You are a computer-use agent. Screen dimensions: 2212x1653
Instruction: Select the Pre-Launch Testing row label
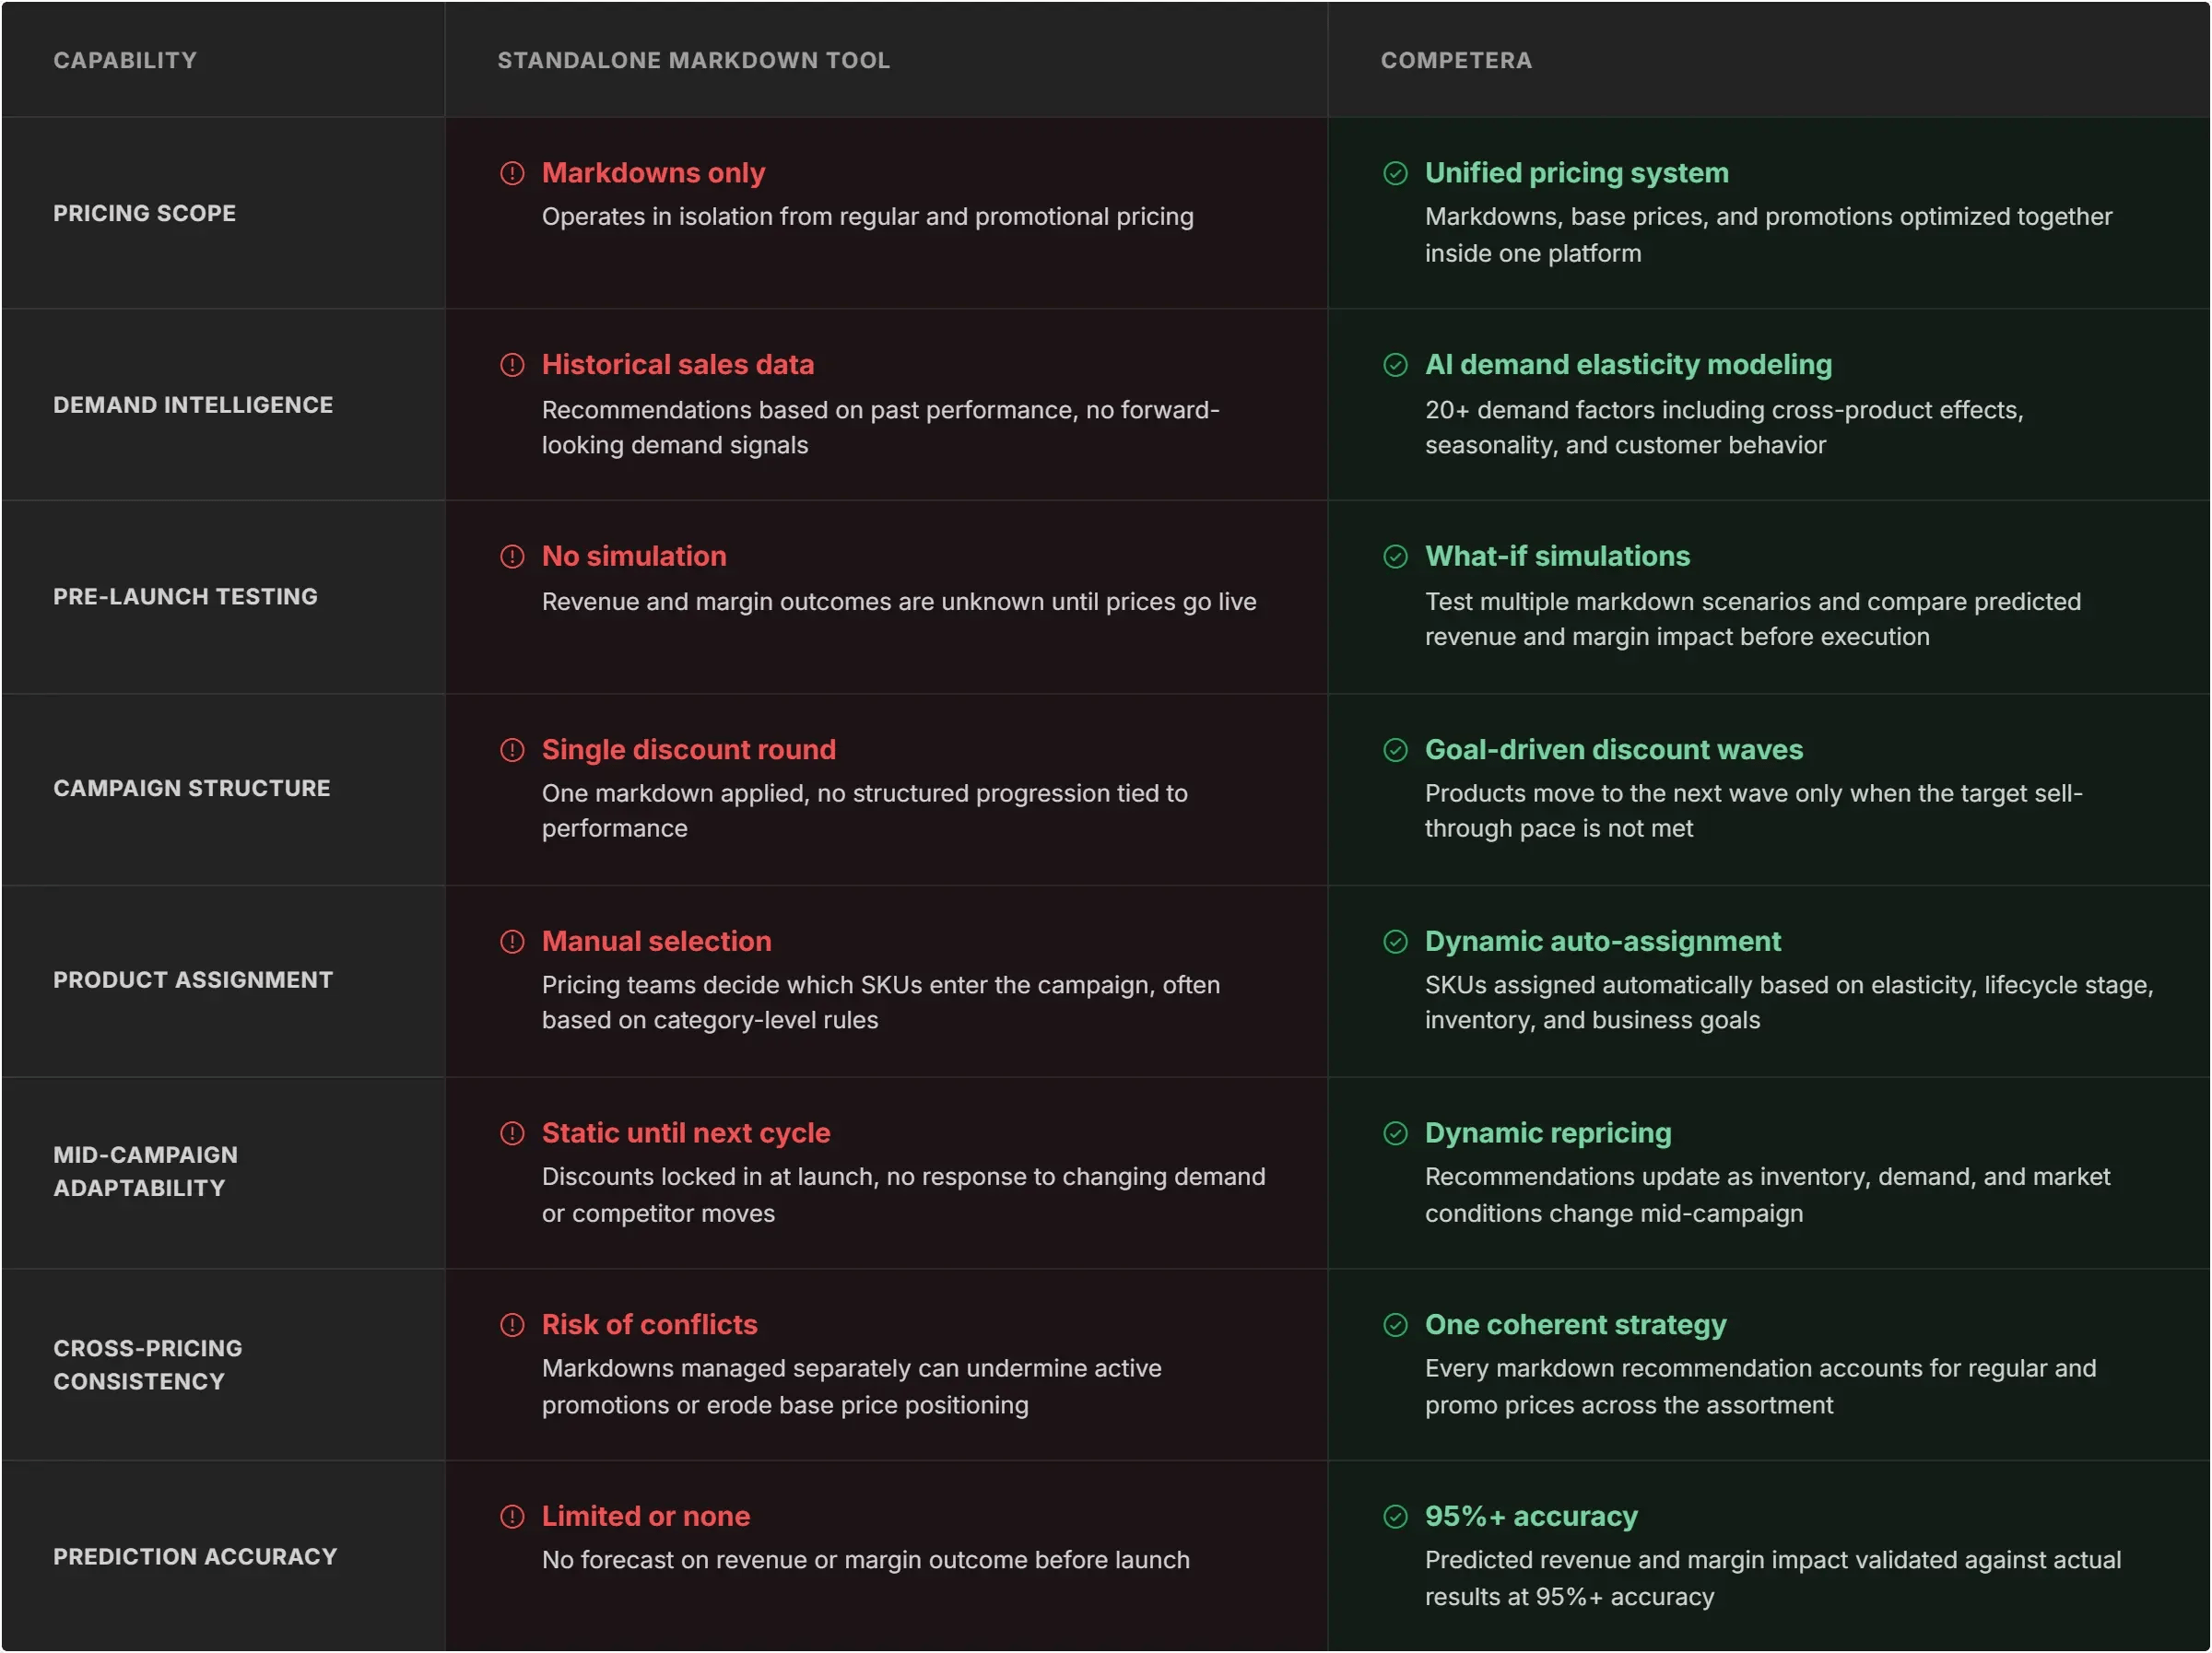(185, 597)
